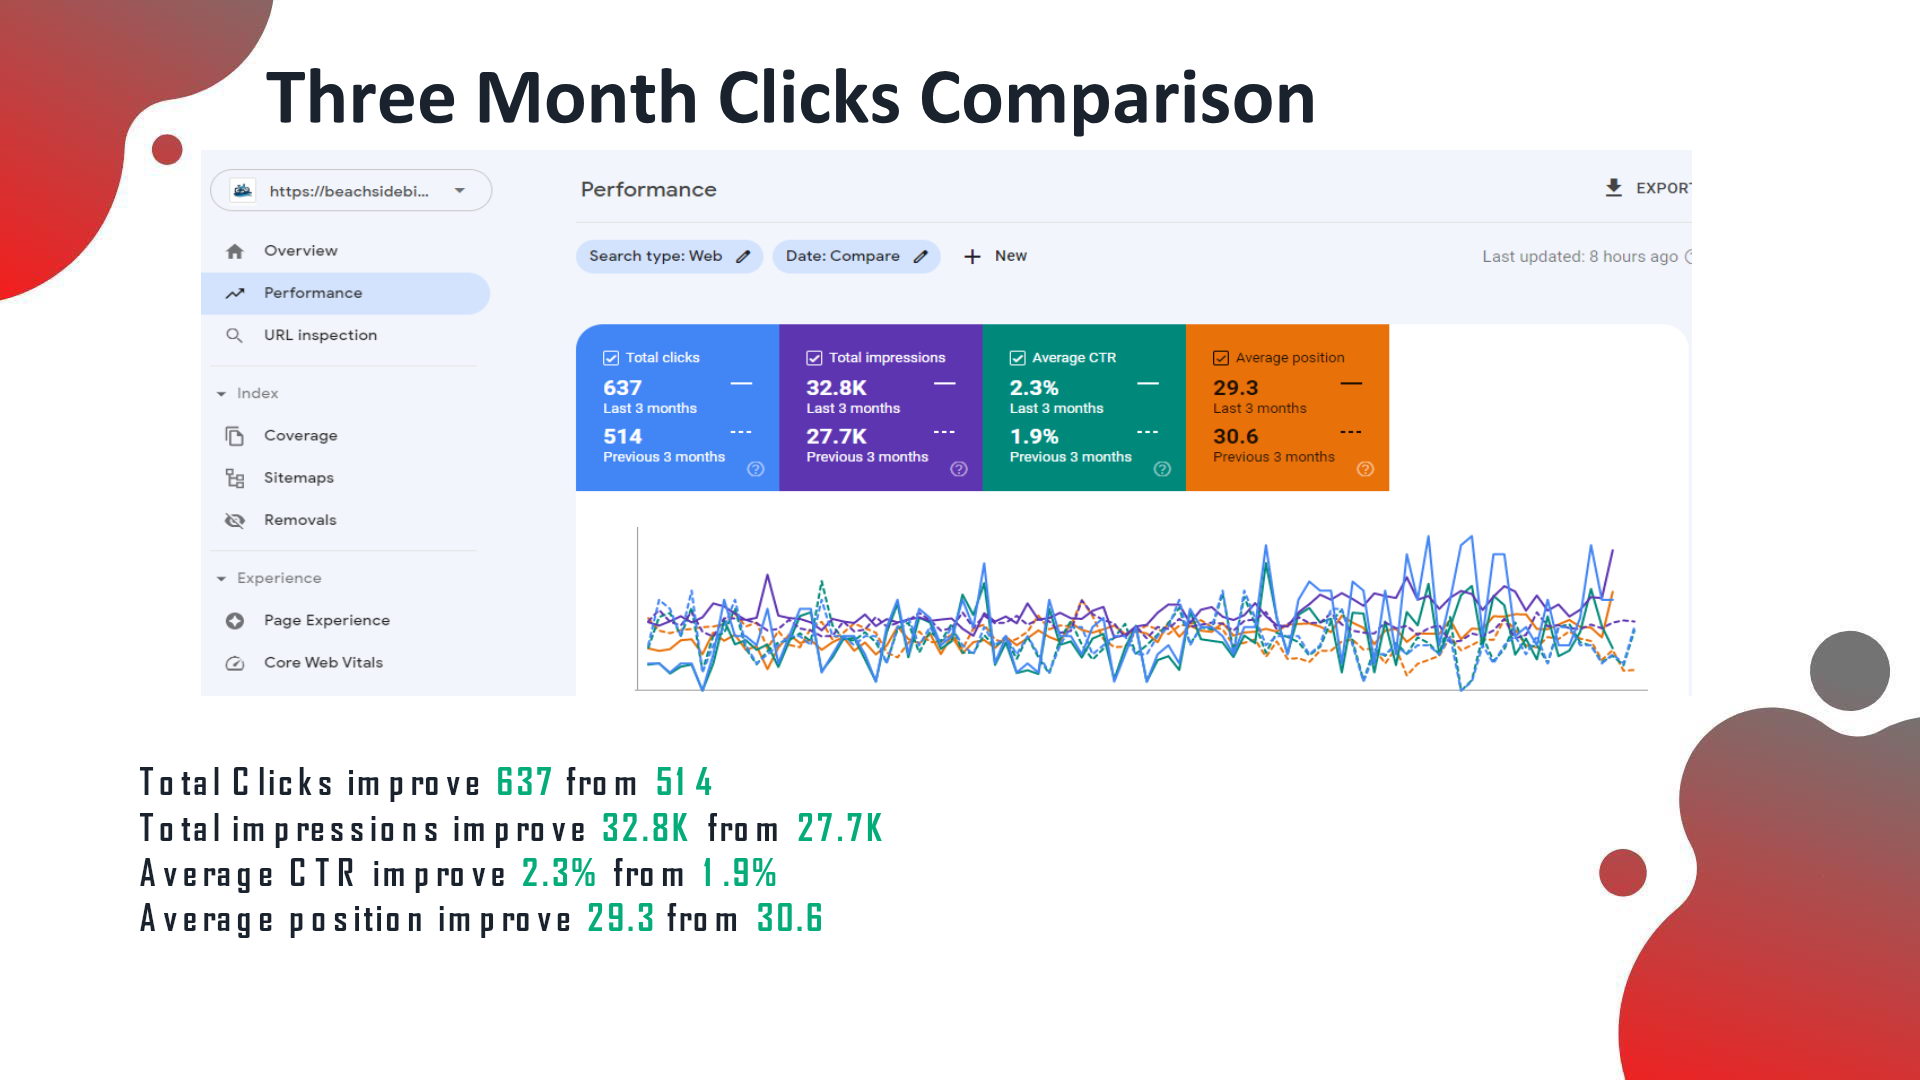Toggle the Average CTR checkbox
Screen dimensions: 1920x1080
tap(1017, 358)
